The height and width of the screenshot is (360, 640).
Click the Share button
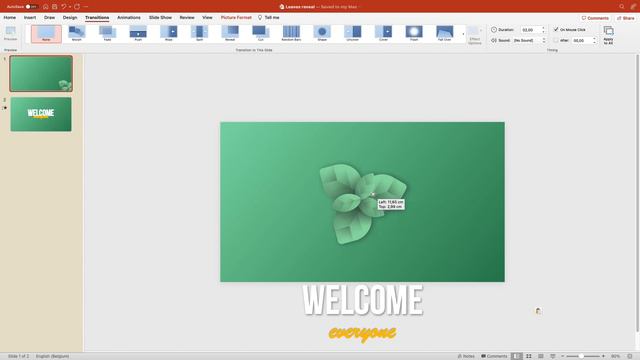click(626, 18)
